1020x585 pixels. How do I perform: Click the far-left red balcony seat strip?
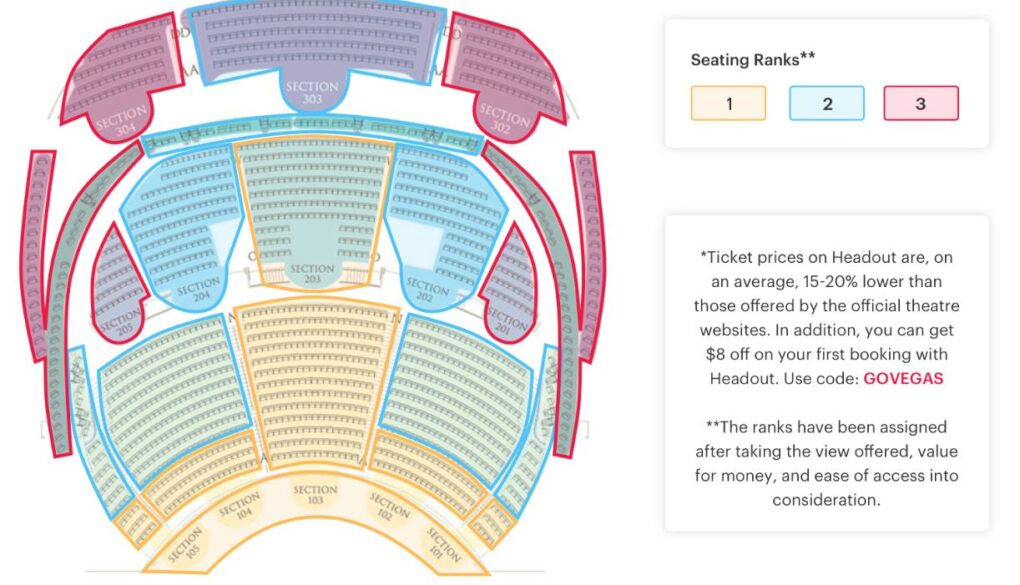coord(38,255)
